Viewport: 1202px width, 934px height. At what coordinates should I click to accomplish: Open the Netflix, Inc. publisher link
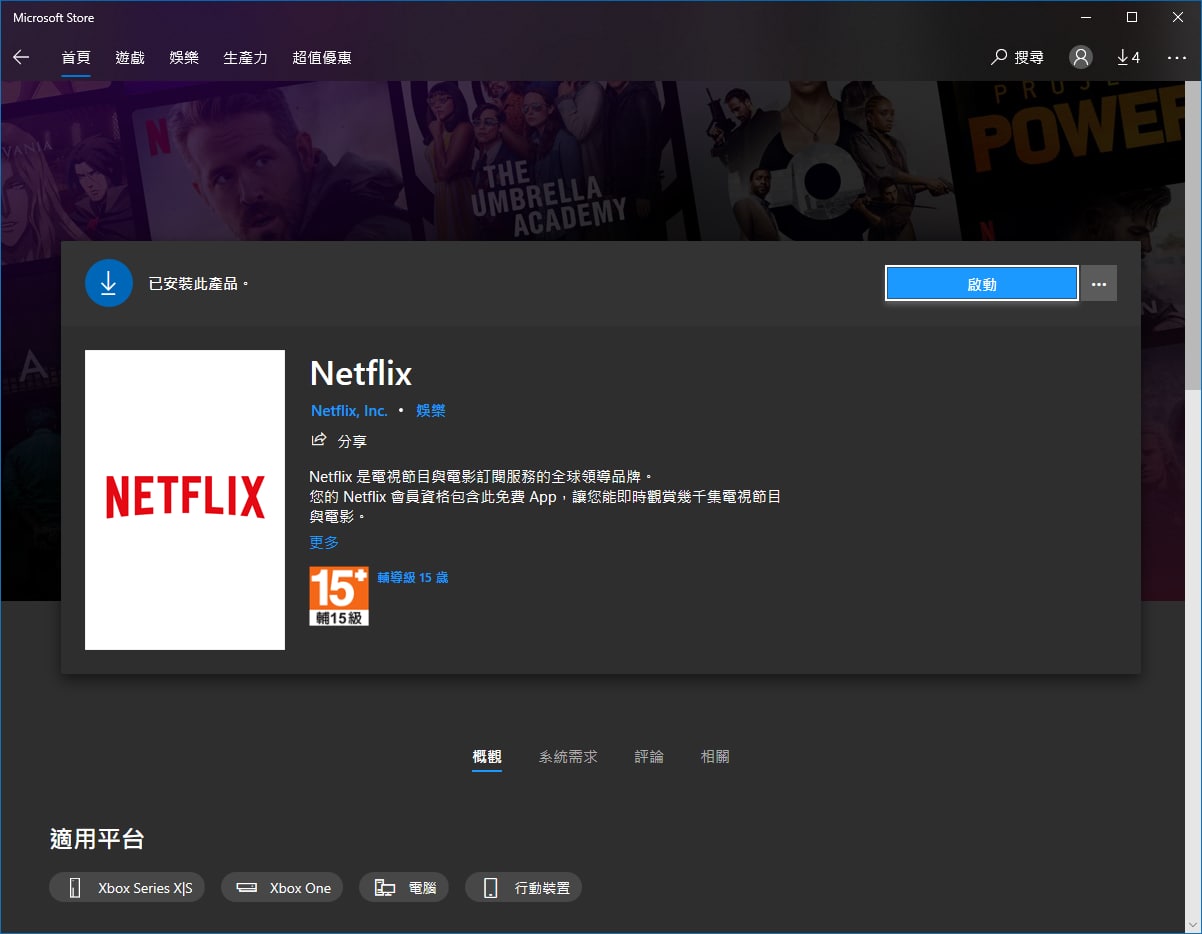pos(349,411)
